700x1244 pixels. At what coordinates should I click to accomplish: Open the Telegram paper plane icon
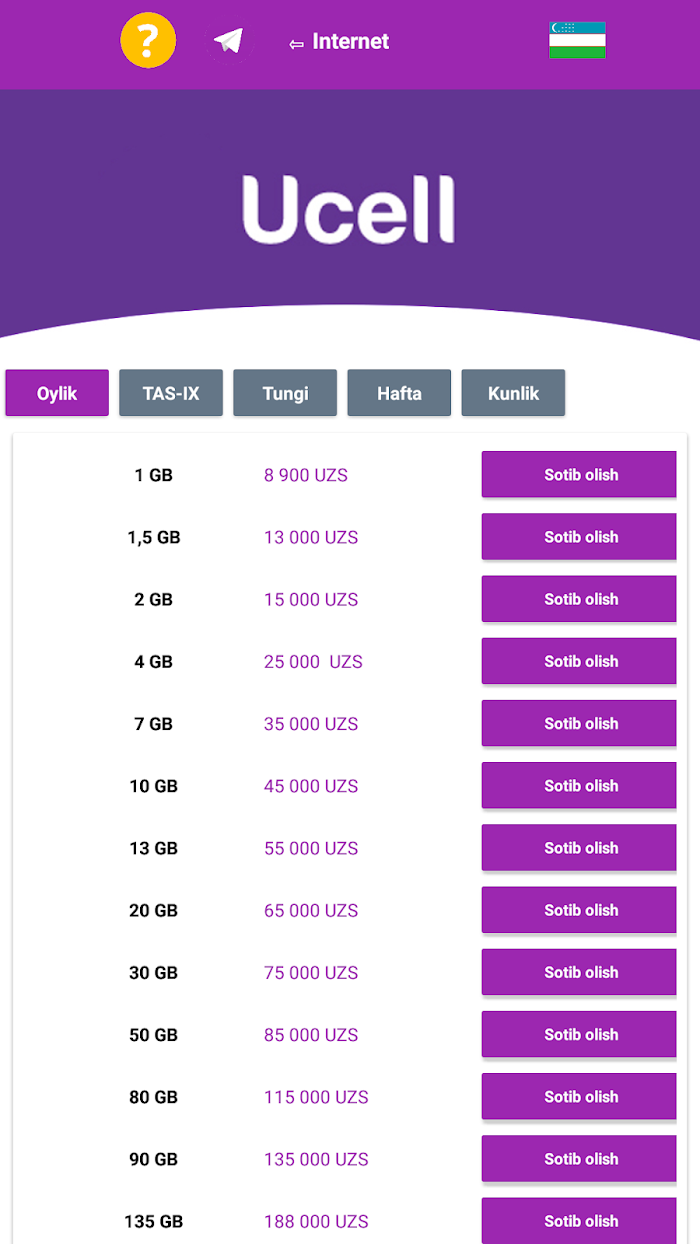click(228, 42)
